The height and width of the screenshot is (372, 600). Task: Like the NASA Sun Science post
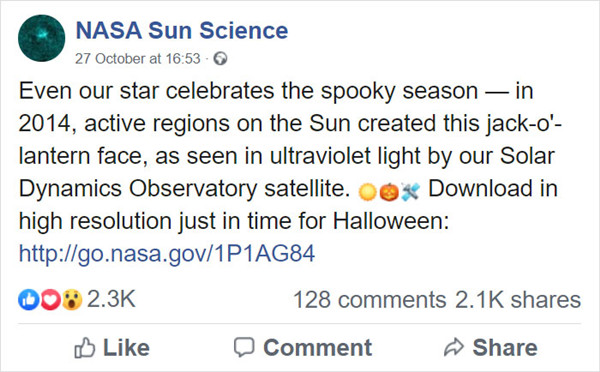[x=112, y=348]
